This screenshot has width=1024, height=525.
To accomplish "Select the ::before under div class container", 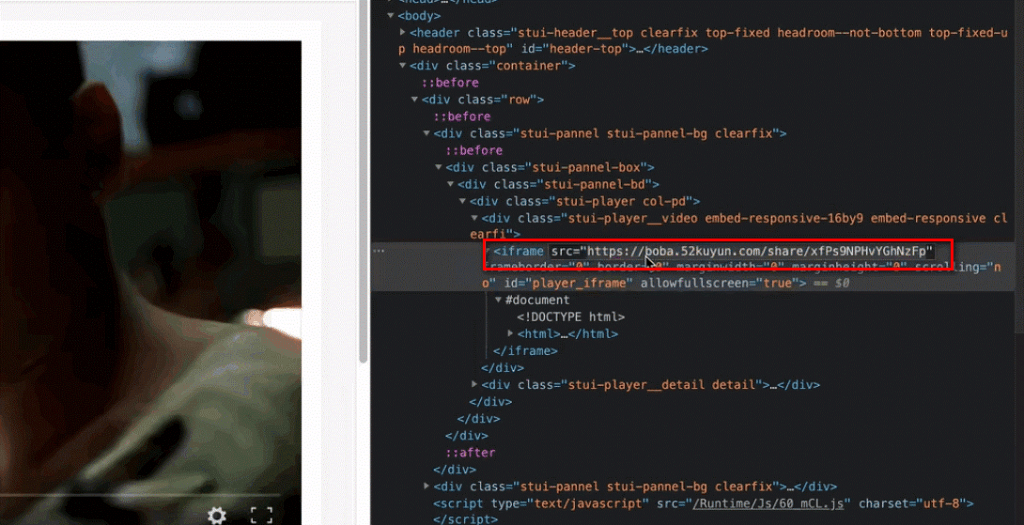I will point(450,82).
